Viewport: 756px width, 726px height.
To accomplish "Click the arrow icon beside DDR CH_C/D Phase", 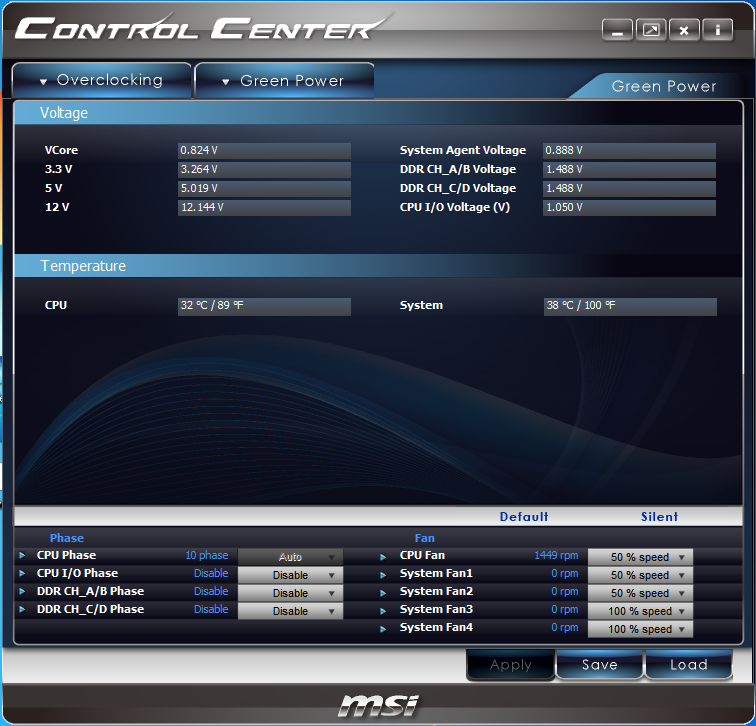I will 22,609.
